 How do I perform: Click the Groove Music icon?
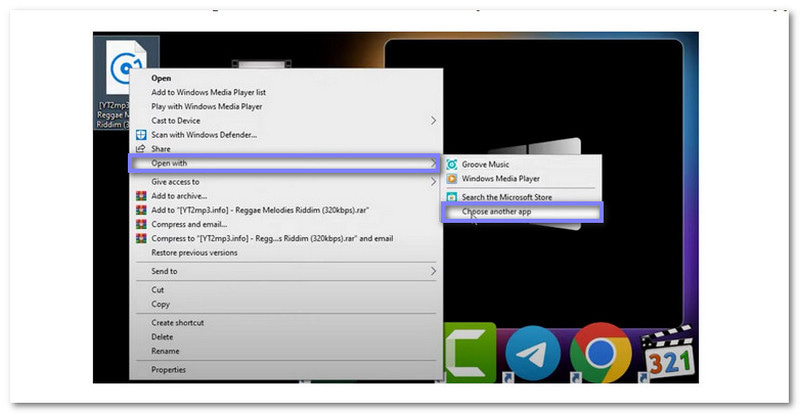click(452, 164)
